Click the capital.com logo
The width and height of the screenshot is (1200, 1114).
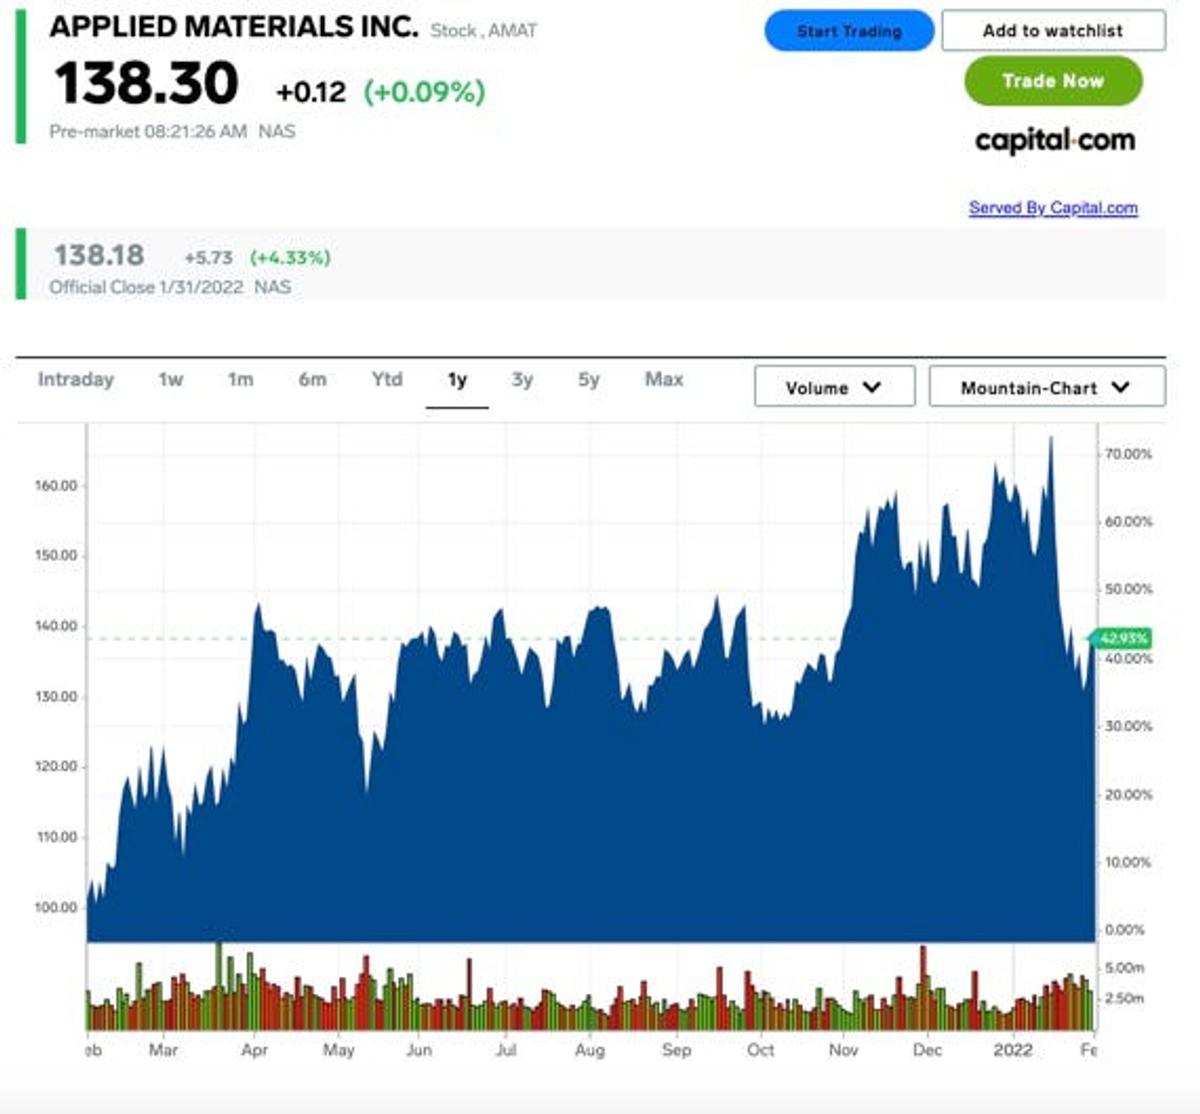point(1055,141)
